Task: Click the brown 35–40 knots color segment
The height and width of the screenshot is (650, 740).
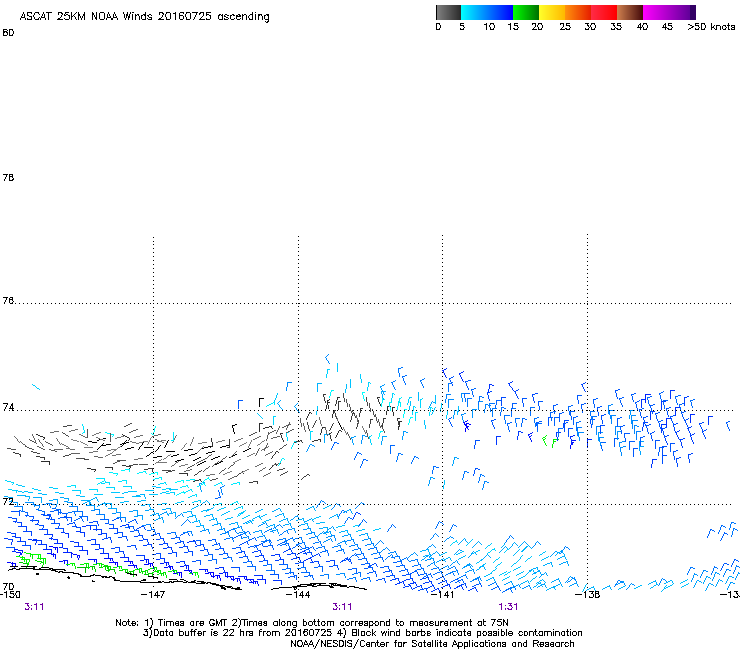Action: [x=630, y=12]
